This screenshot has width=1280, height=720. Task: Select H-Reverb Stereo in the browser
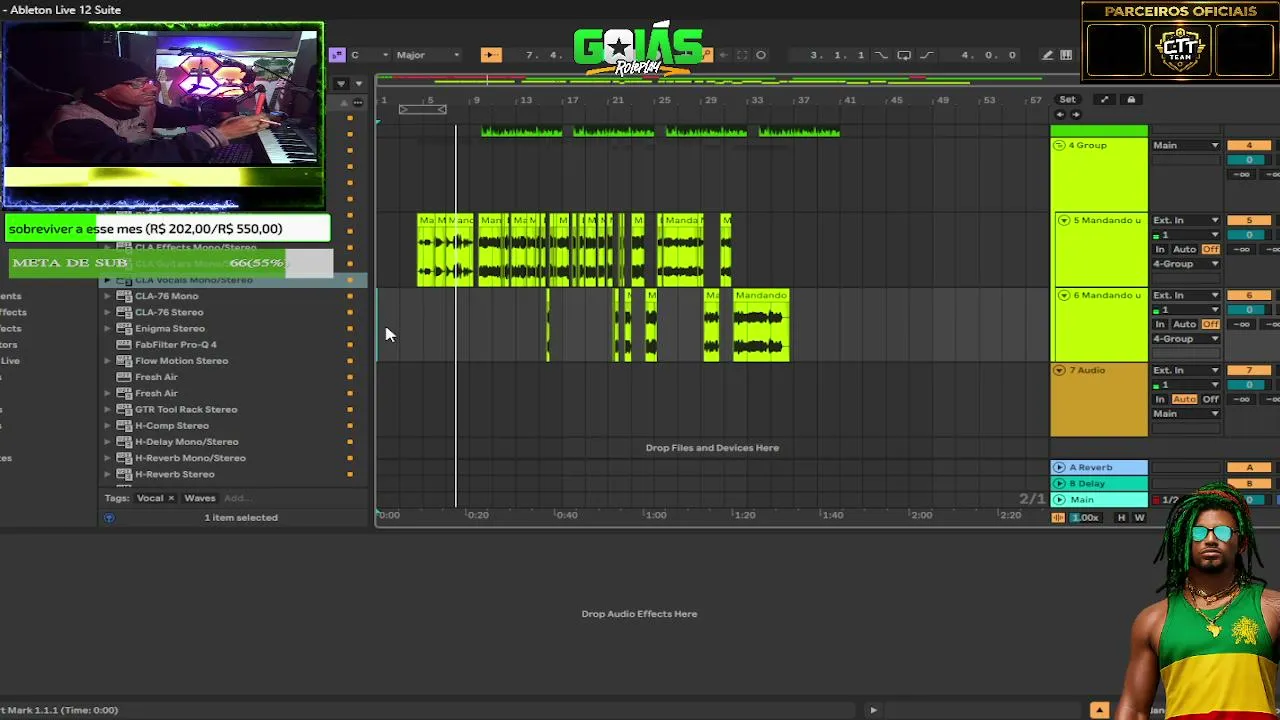175,474
